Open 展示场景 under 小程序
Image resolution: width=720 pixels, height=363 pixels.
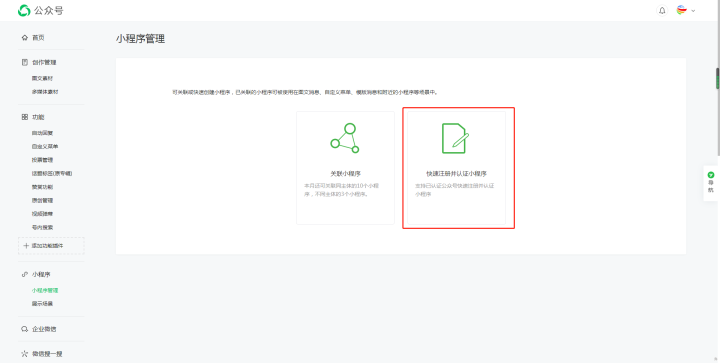pos(42,304)
